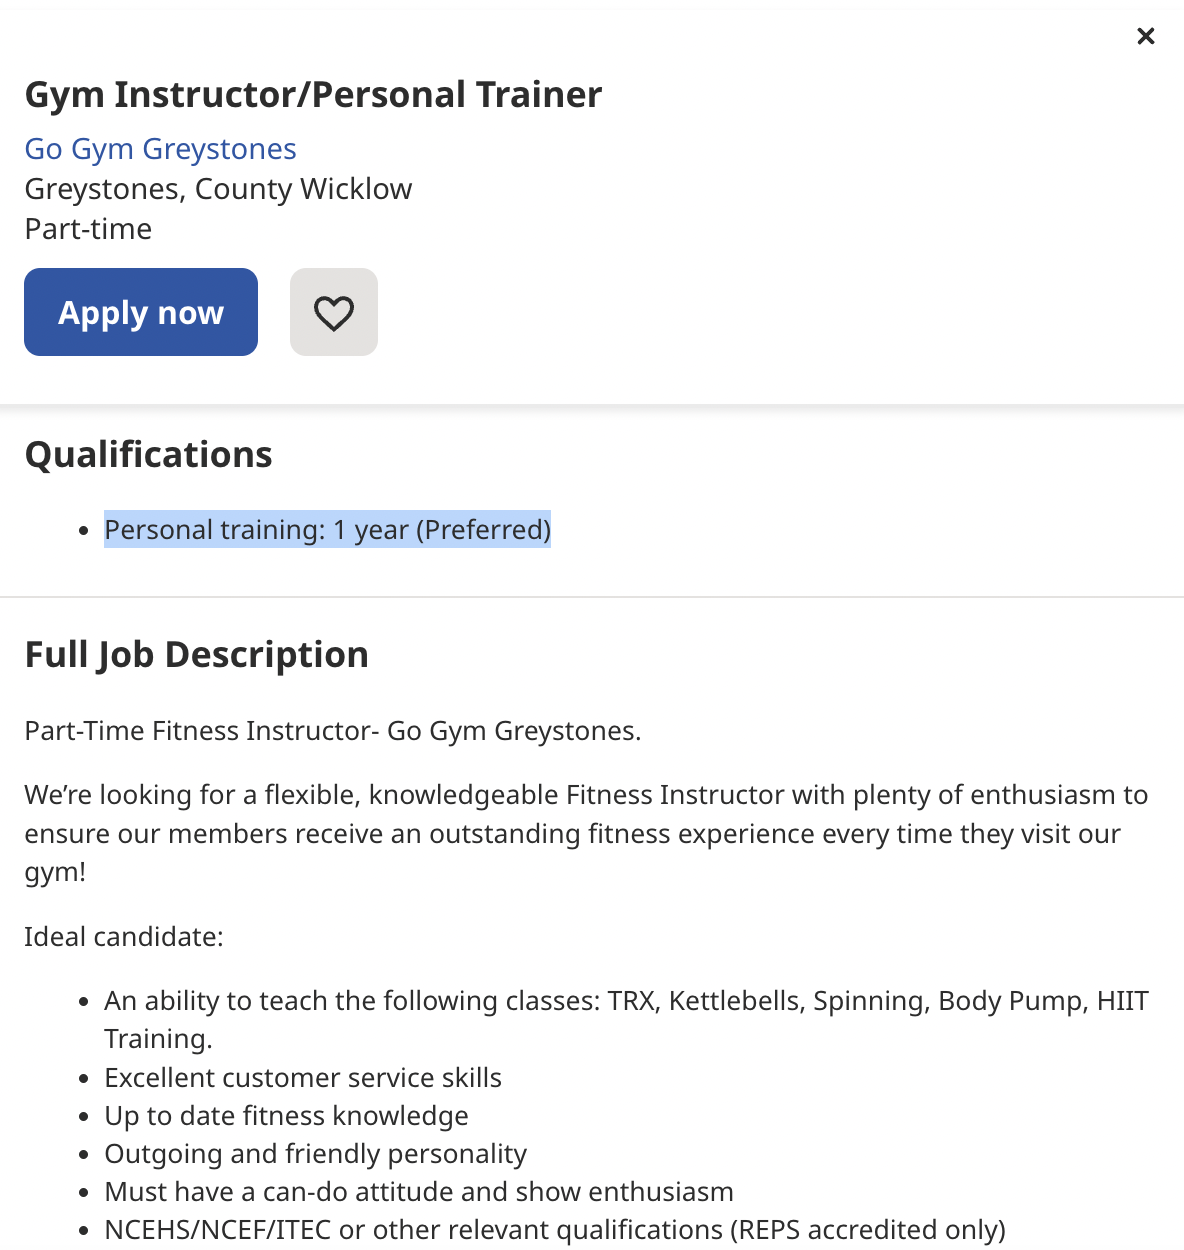The image size is (1184, 1250).
Task: Open the Go Gym Greystones company link
Action: tap(159, 148)
